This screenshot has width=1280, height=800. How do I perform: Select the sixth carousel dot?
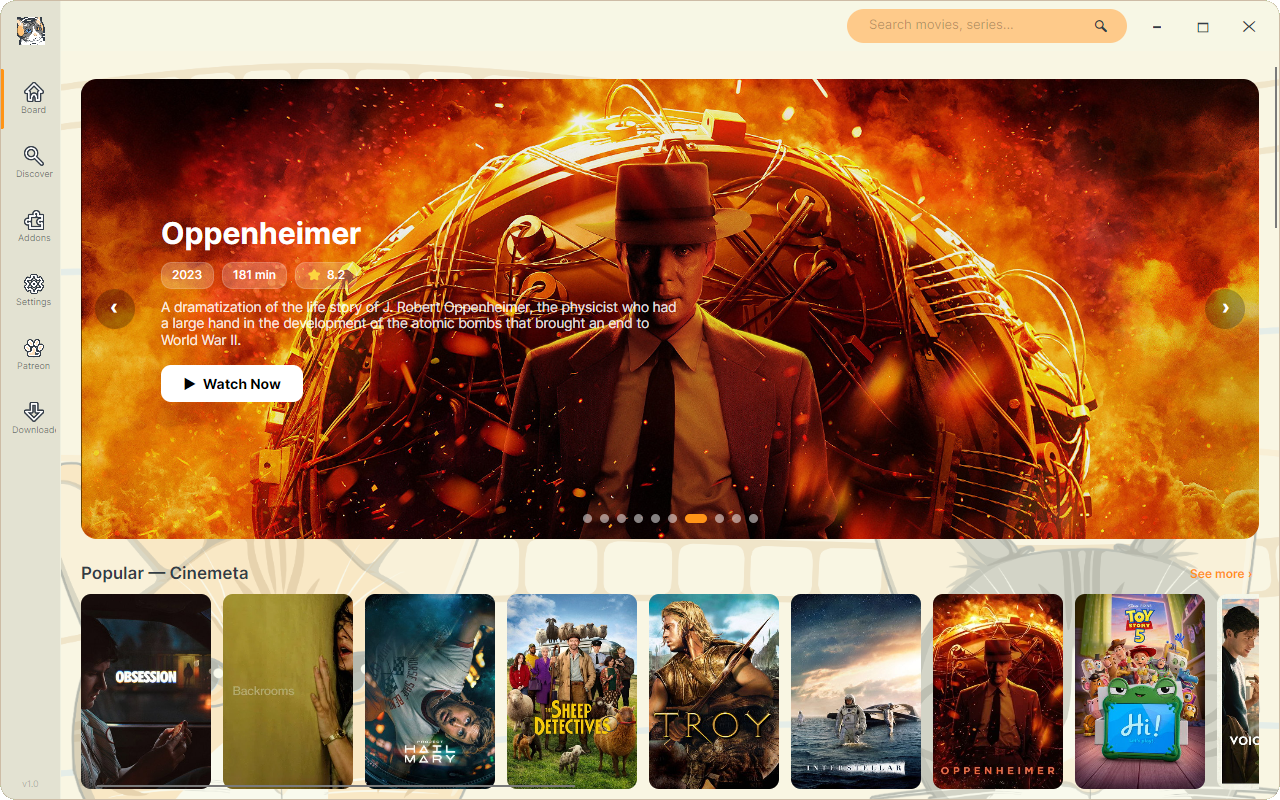tap(672, 519)
